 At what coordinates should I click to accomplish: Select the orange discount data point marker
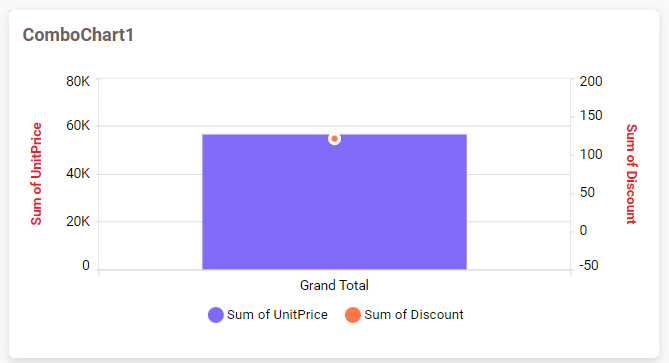[x=334, y=139]
